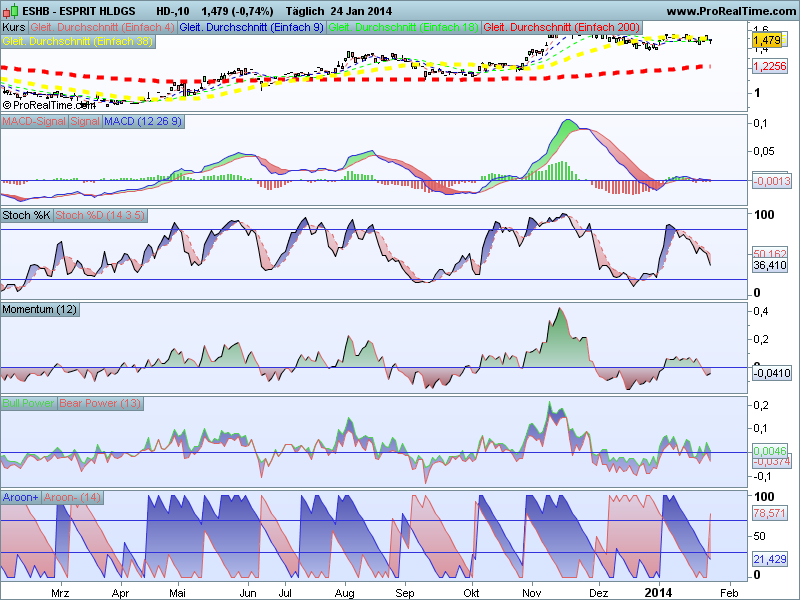Viewport: 800px width, 600px height.
Task: Click the Aug label on time axis
Action: pos(344,593)
